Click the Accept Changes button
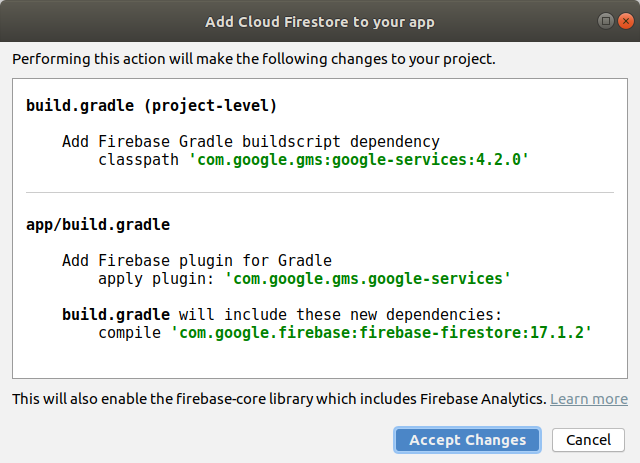Viewport: 640px width, 463px height. coord(467,440)
